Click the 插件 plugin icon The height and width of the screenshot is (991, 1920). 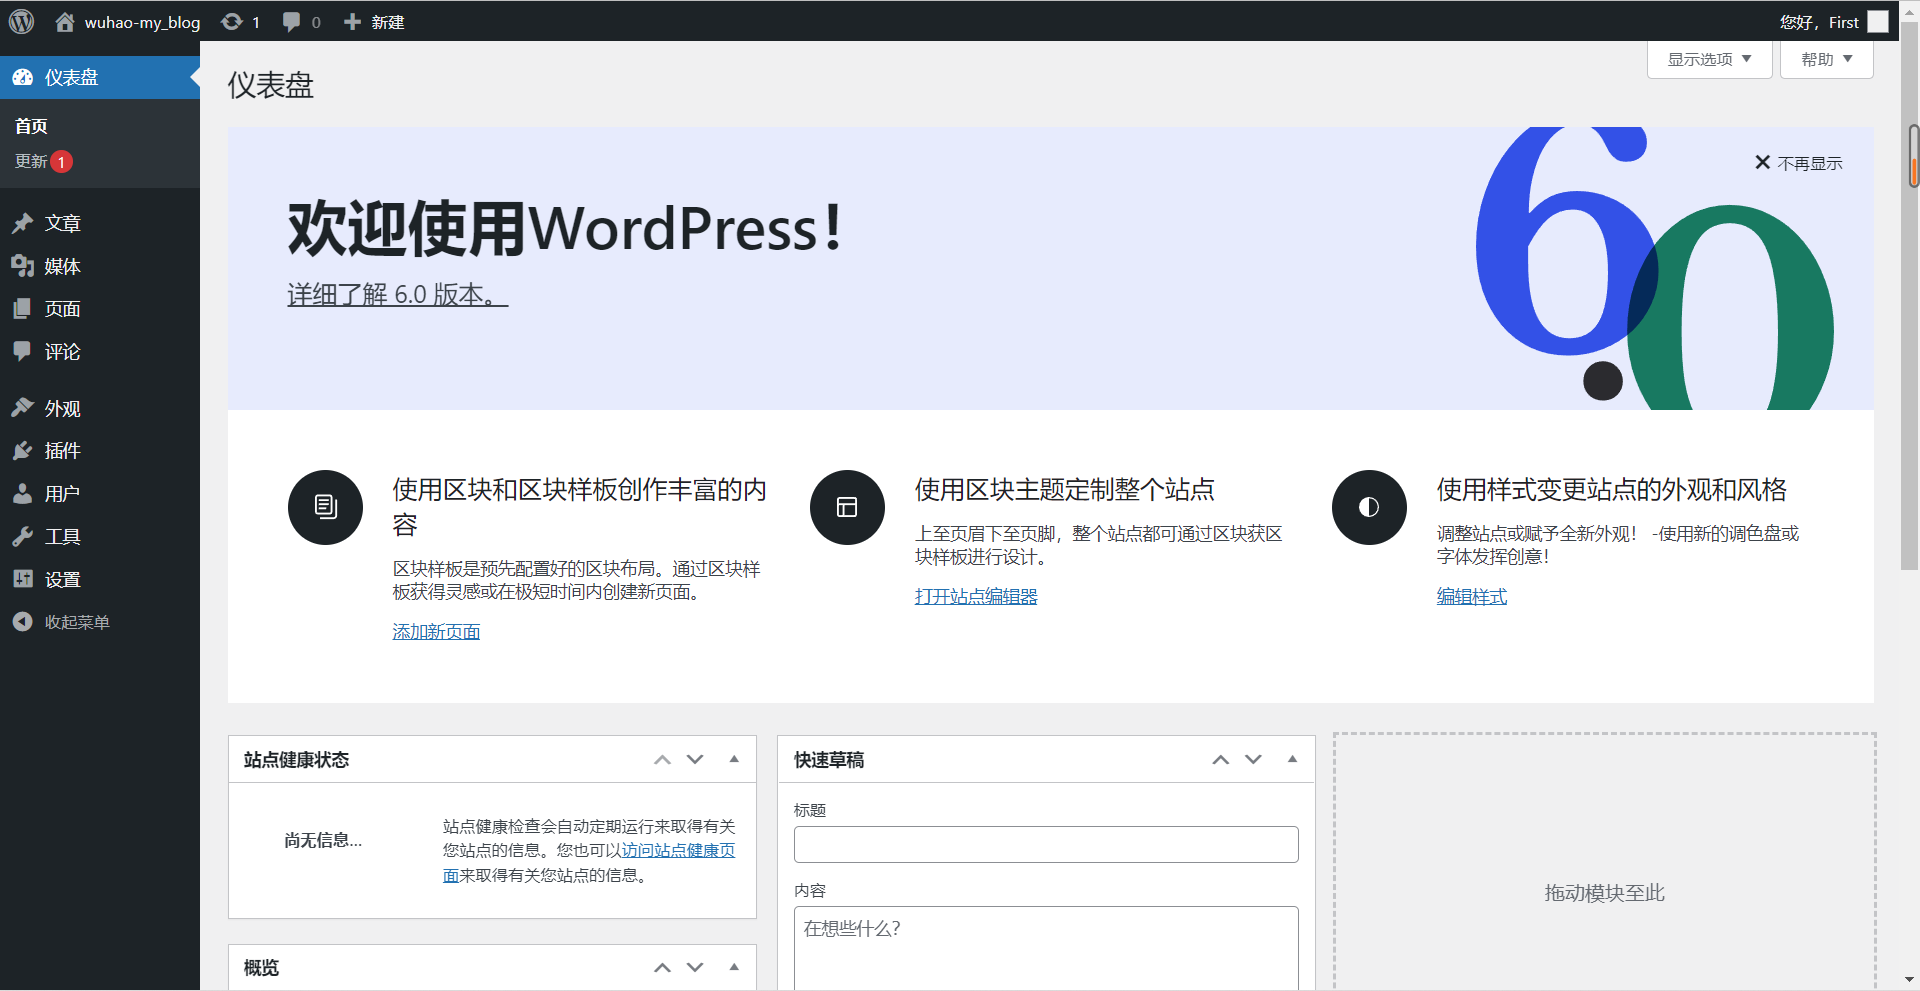click(x=23, y=451)
